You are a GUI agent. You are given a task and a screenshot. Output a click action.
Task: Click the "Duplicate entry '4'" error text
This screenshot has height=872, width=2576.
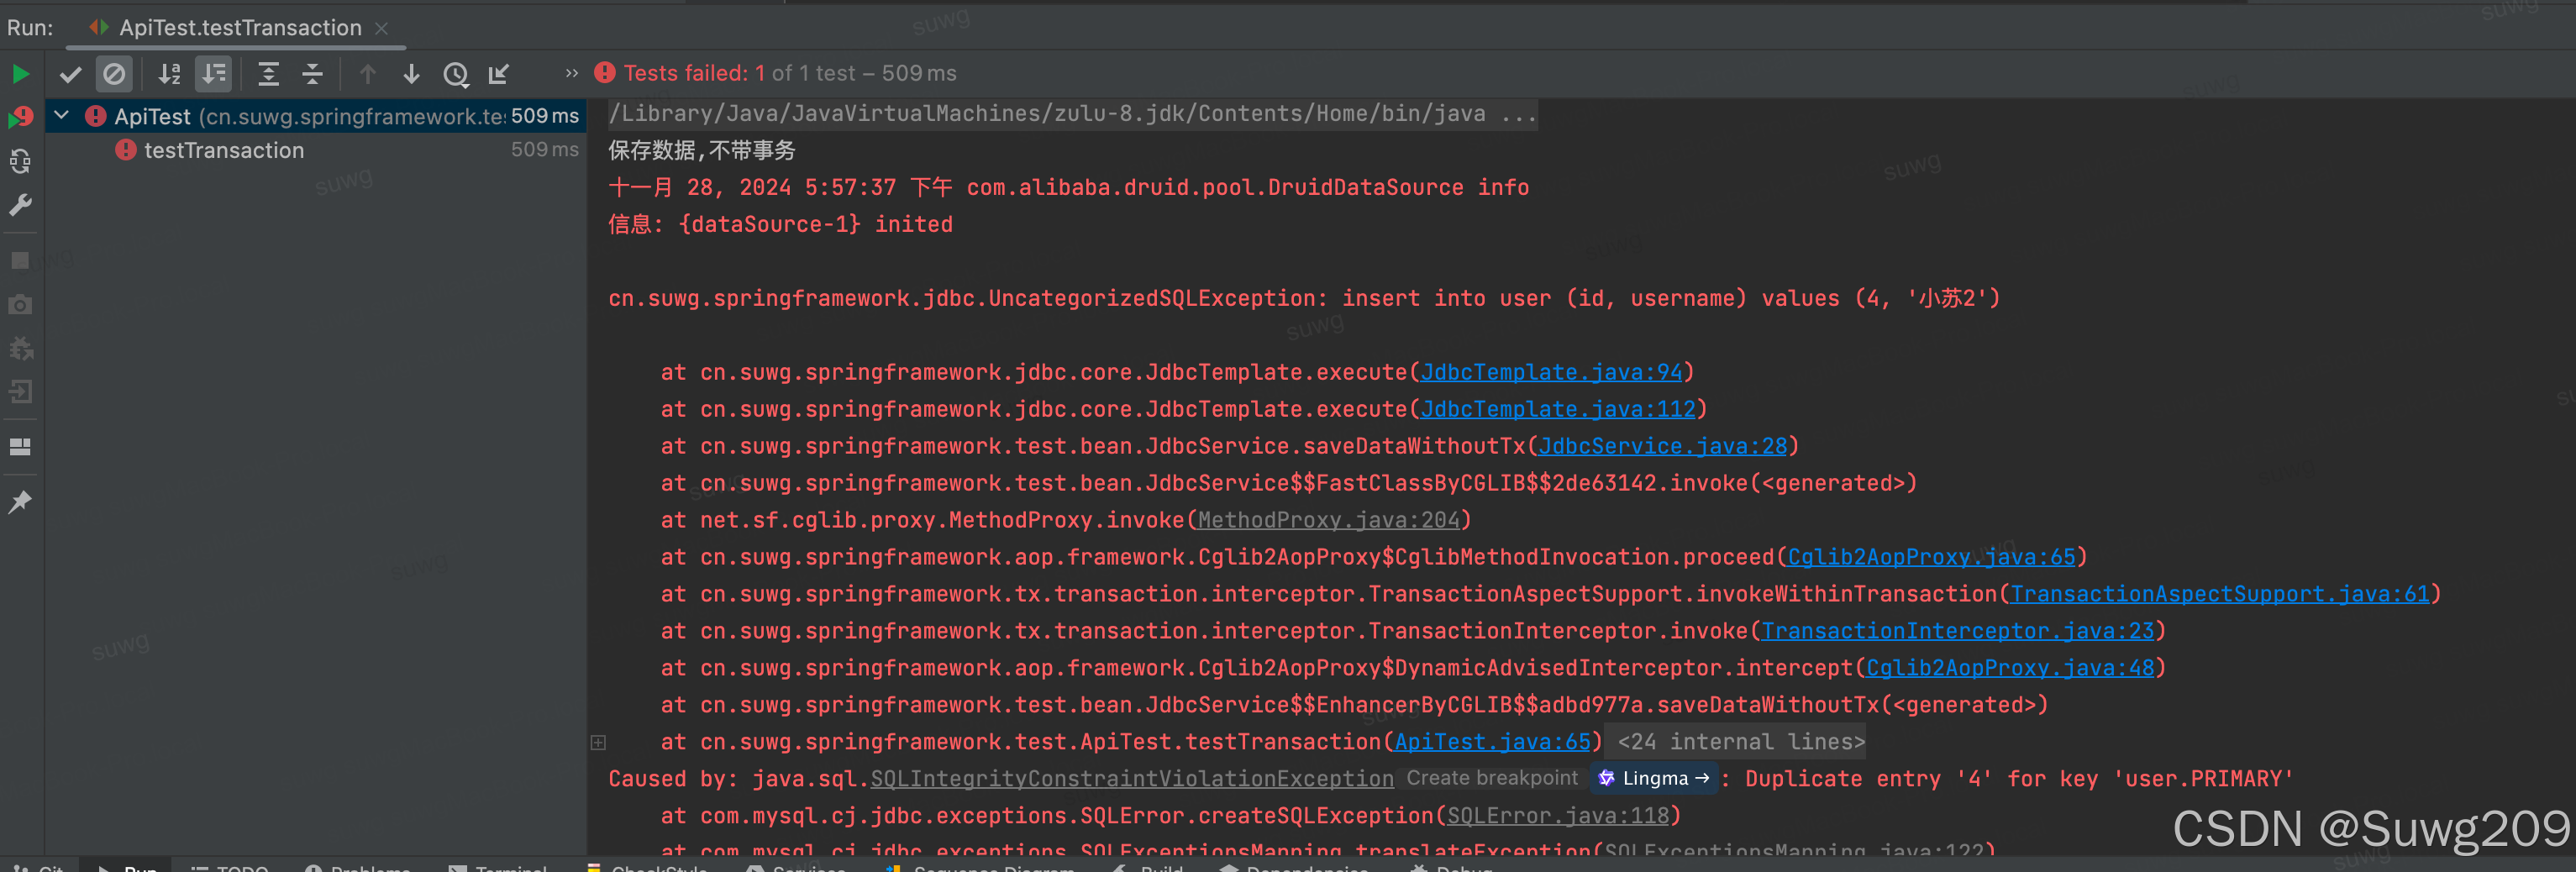pos(1871,779)
